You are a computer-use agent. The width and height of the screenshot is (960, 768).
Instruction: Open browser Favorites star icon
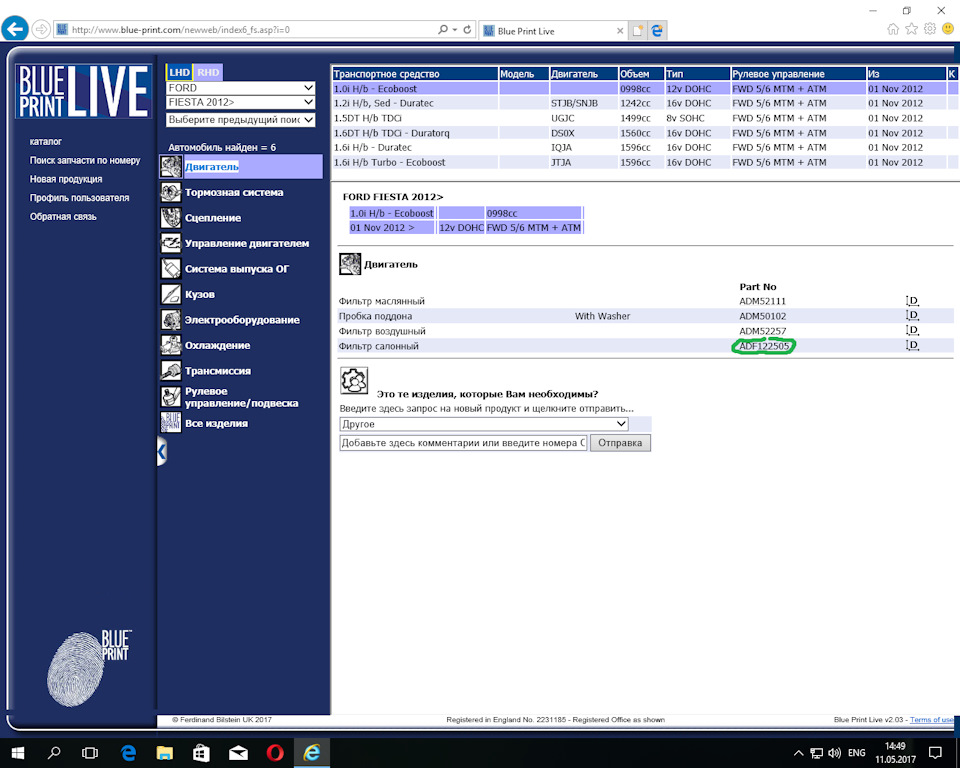point(912,29)
